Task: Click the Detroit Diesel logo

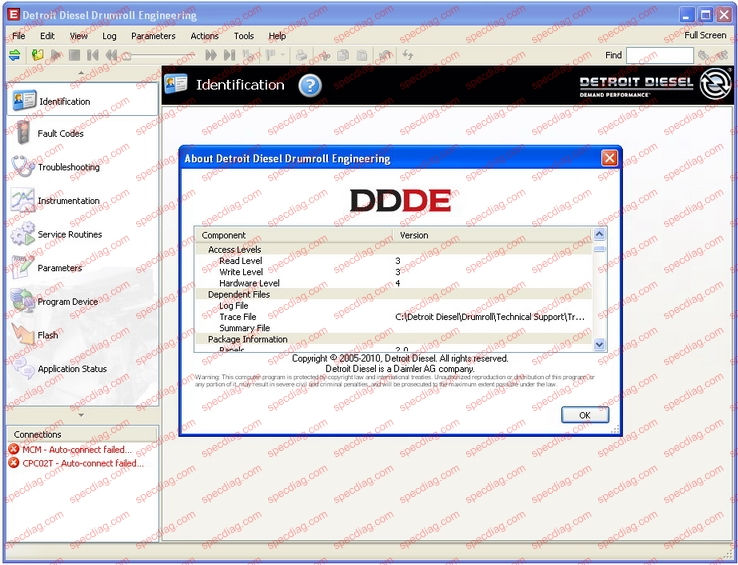Action: (654, 85)
